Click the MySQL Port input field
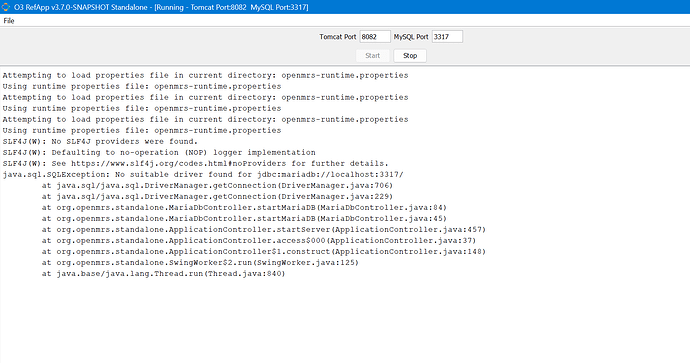The height and width of the screenshot is (363, 690). tap(447, 37)
